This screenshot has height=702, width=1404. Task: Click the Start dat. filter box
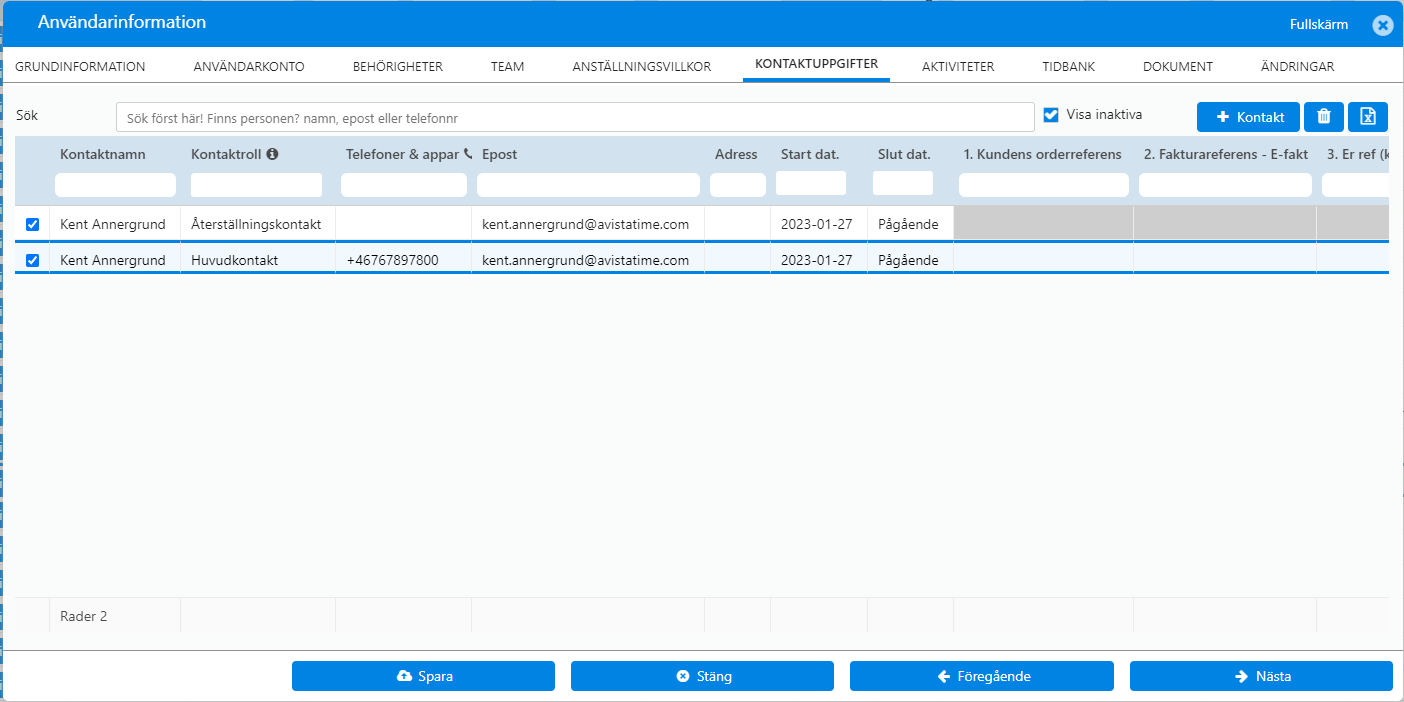[x=811, y=183]
